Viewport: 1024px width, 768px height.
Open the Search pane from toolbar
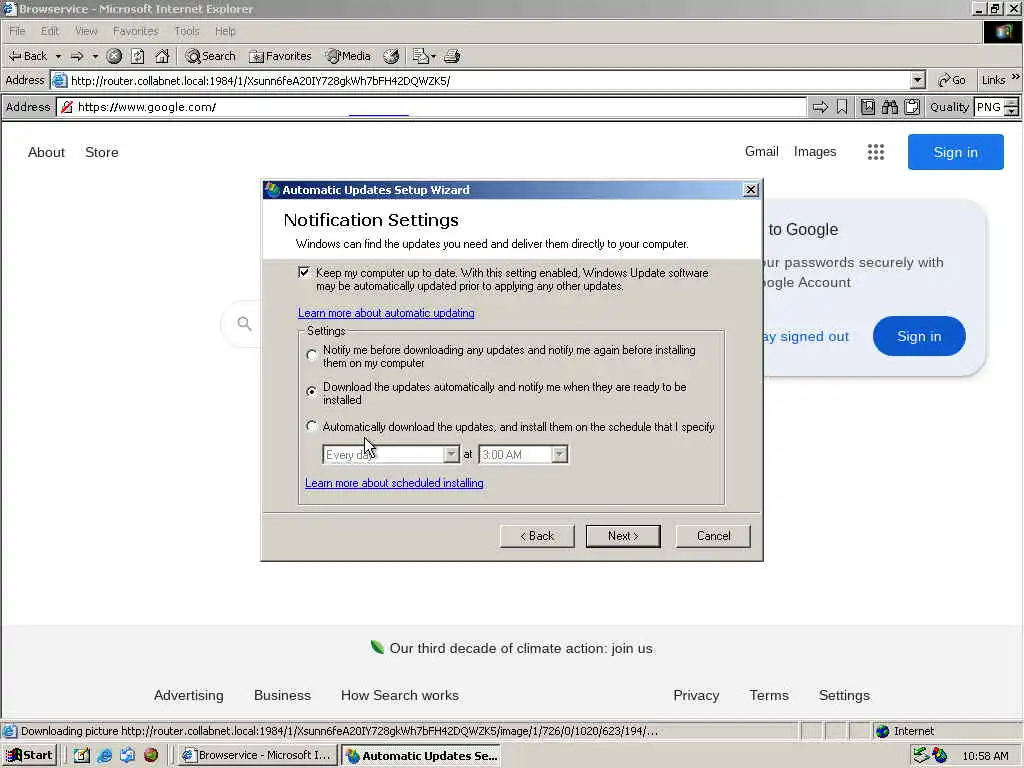click(x=210, y=56)
